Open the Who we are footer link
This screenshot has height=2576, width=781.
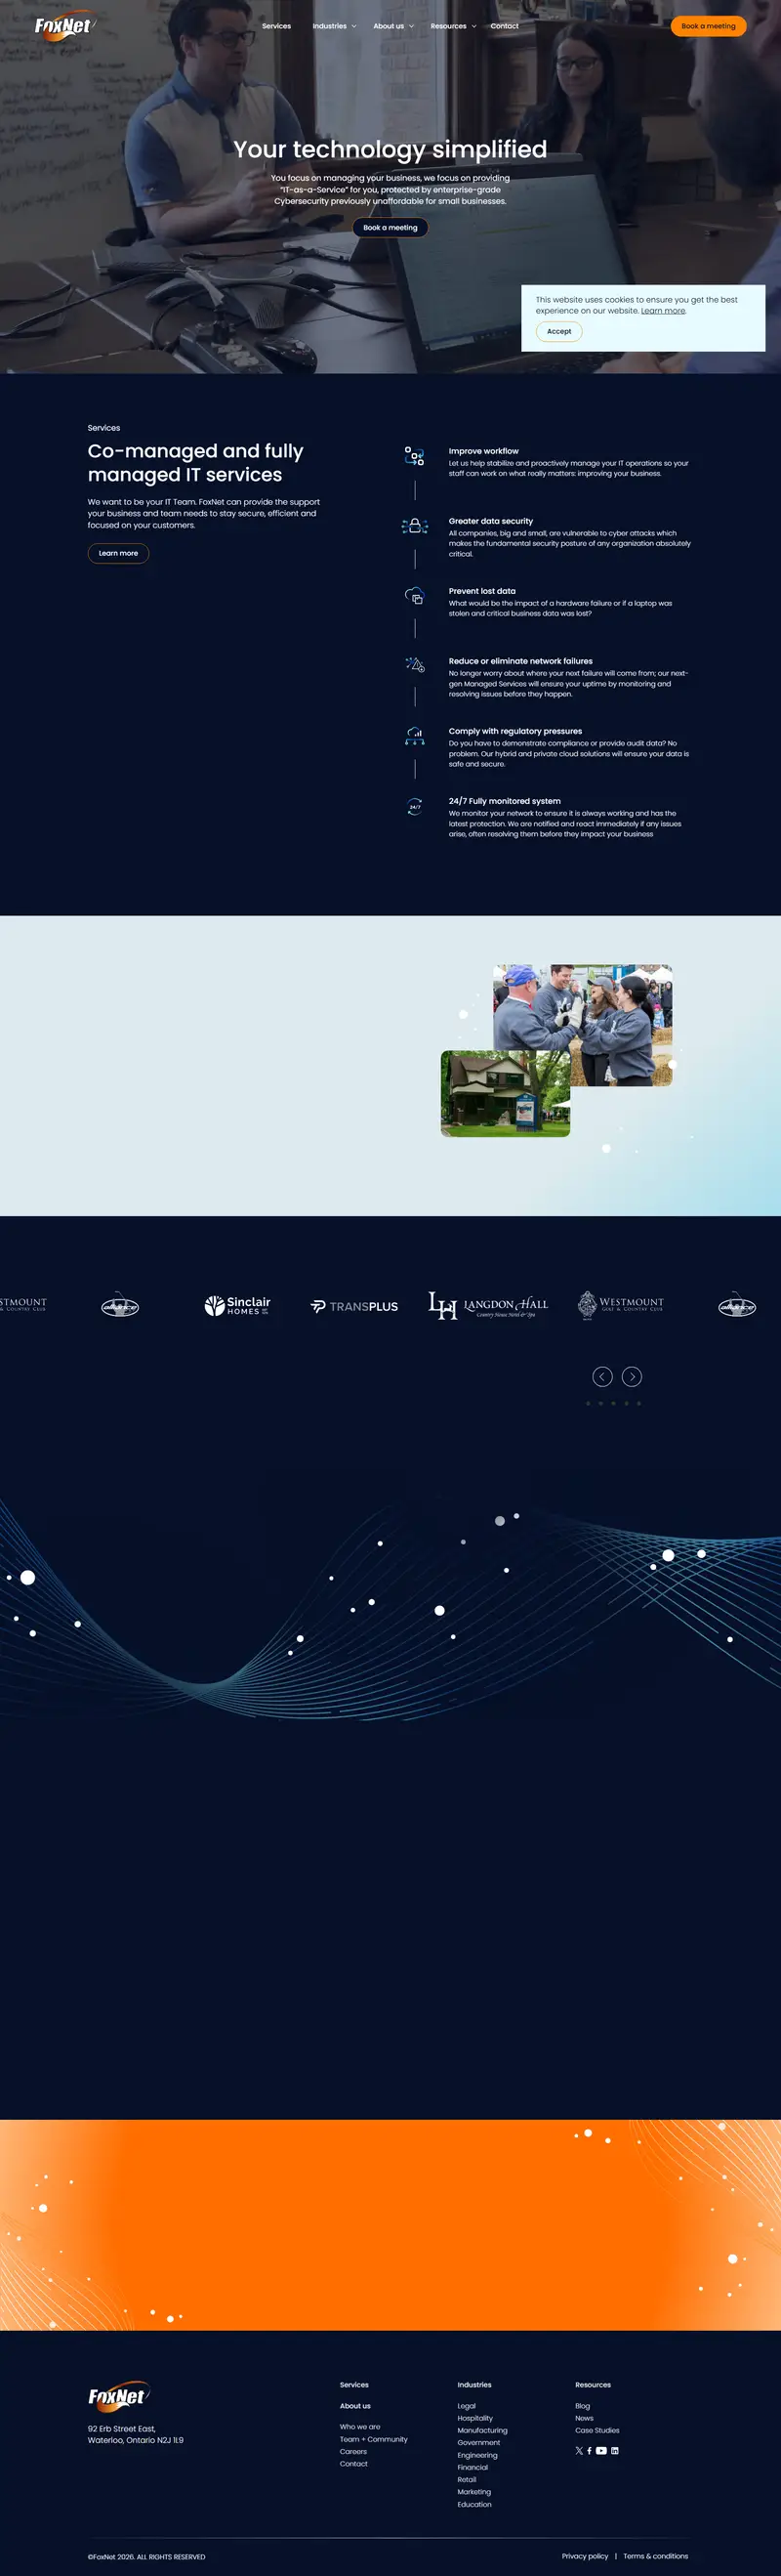point(360,2426)
